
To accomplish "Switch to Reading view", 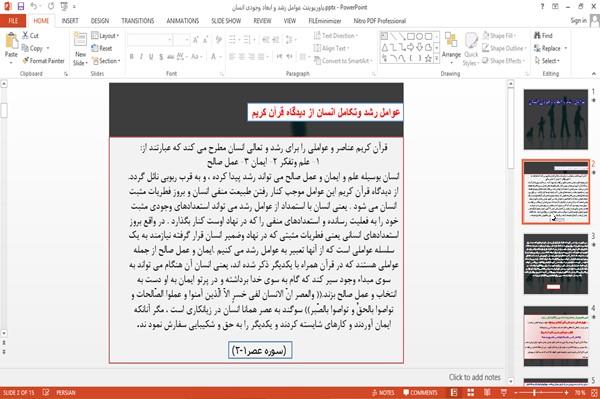I will point(487,392).
